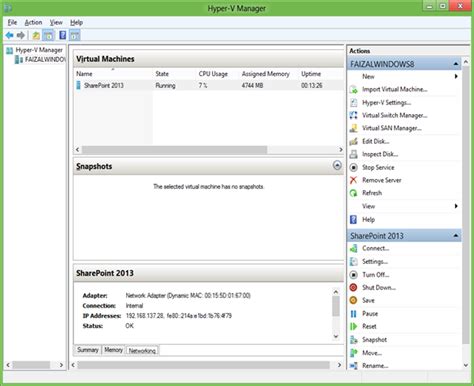Sort by the Name column header

[x=84, y=74]
